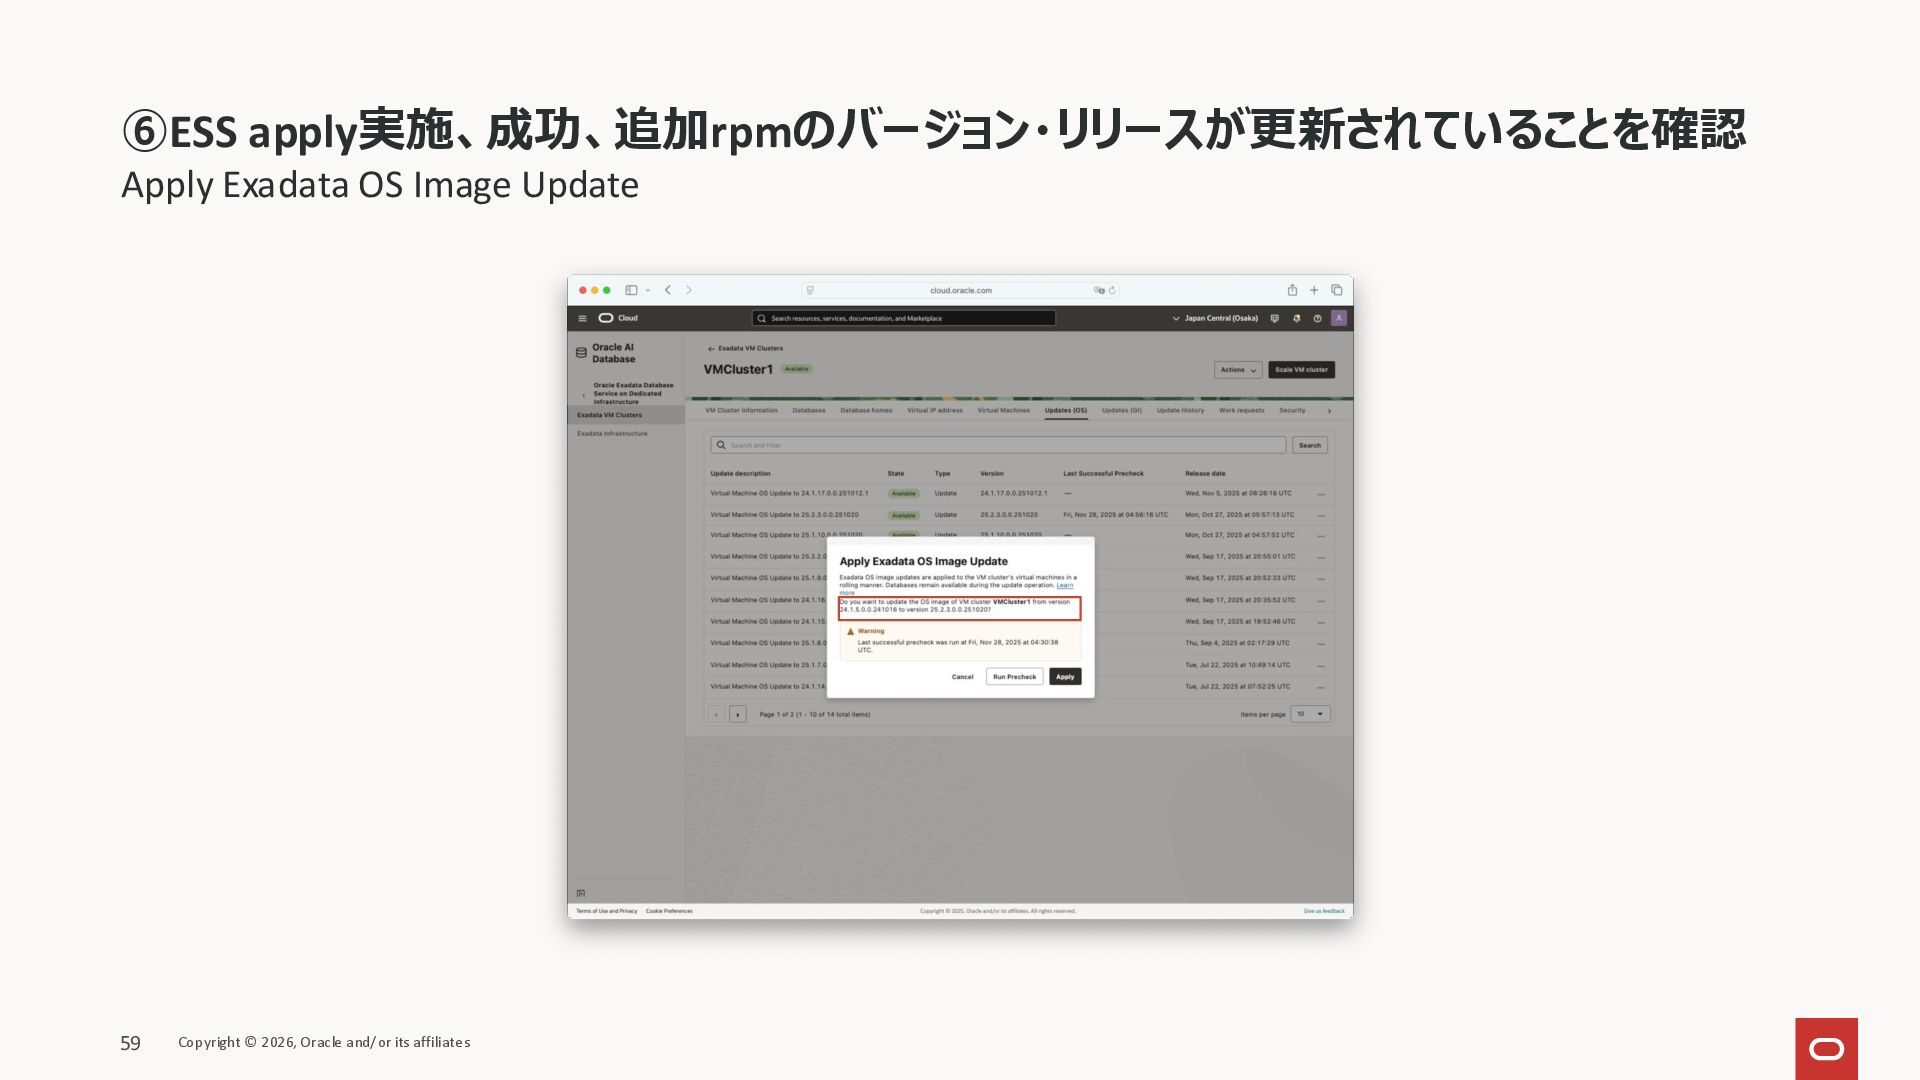Image resolution: width=1920 pixels, height=1080 pixels.
Task: Go to next page of updates
Action: [x=738, y=714]
